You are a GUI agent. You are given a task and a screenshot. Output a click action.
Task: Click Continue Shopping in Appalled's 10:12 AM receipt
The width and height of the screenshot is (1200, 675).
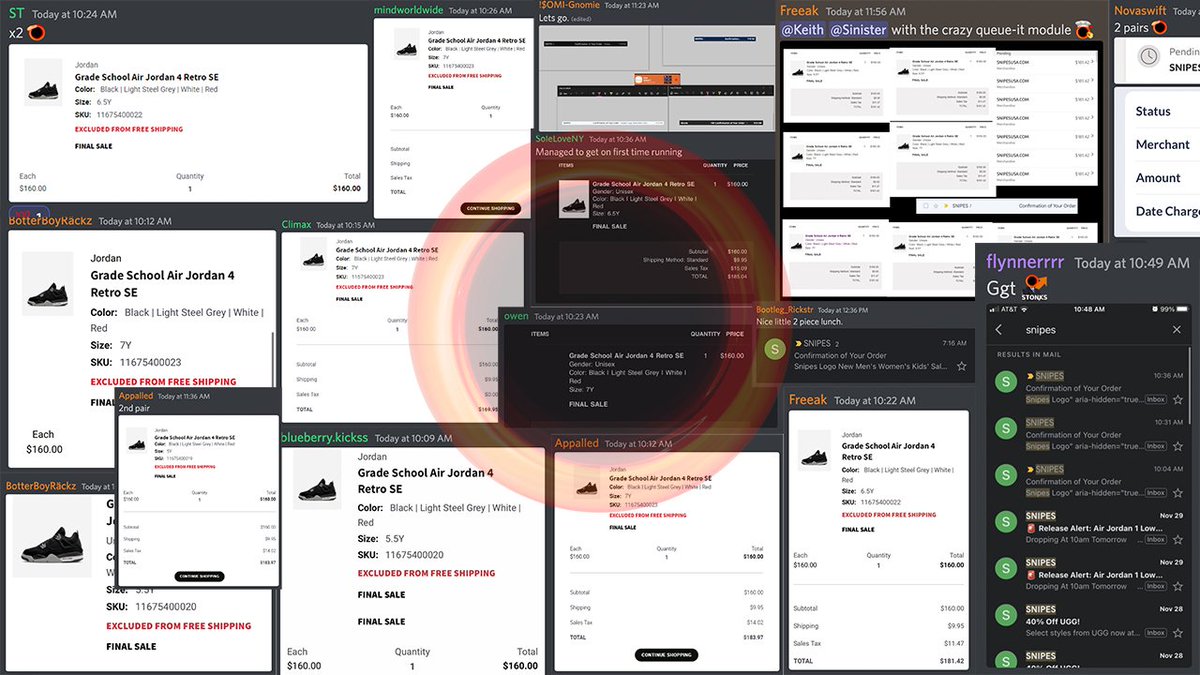pyautogui.click(x=667, y=655)
